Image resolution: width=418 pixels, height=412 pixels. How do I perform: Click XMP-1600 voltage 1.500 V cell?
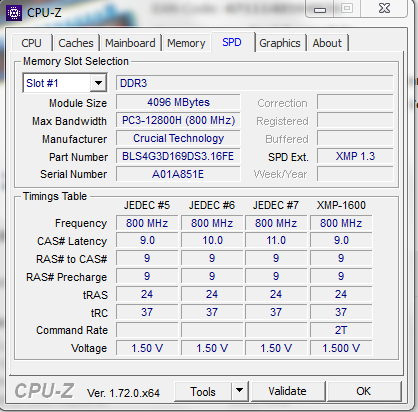tap(341, 348)
